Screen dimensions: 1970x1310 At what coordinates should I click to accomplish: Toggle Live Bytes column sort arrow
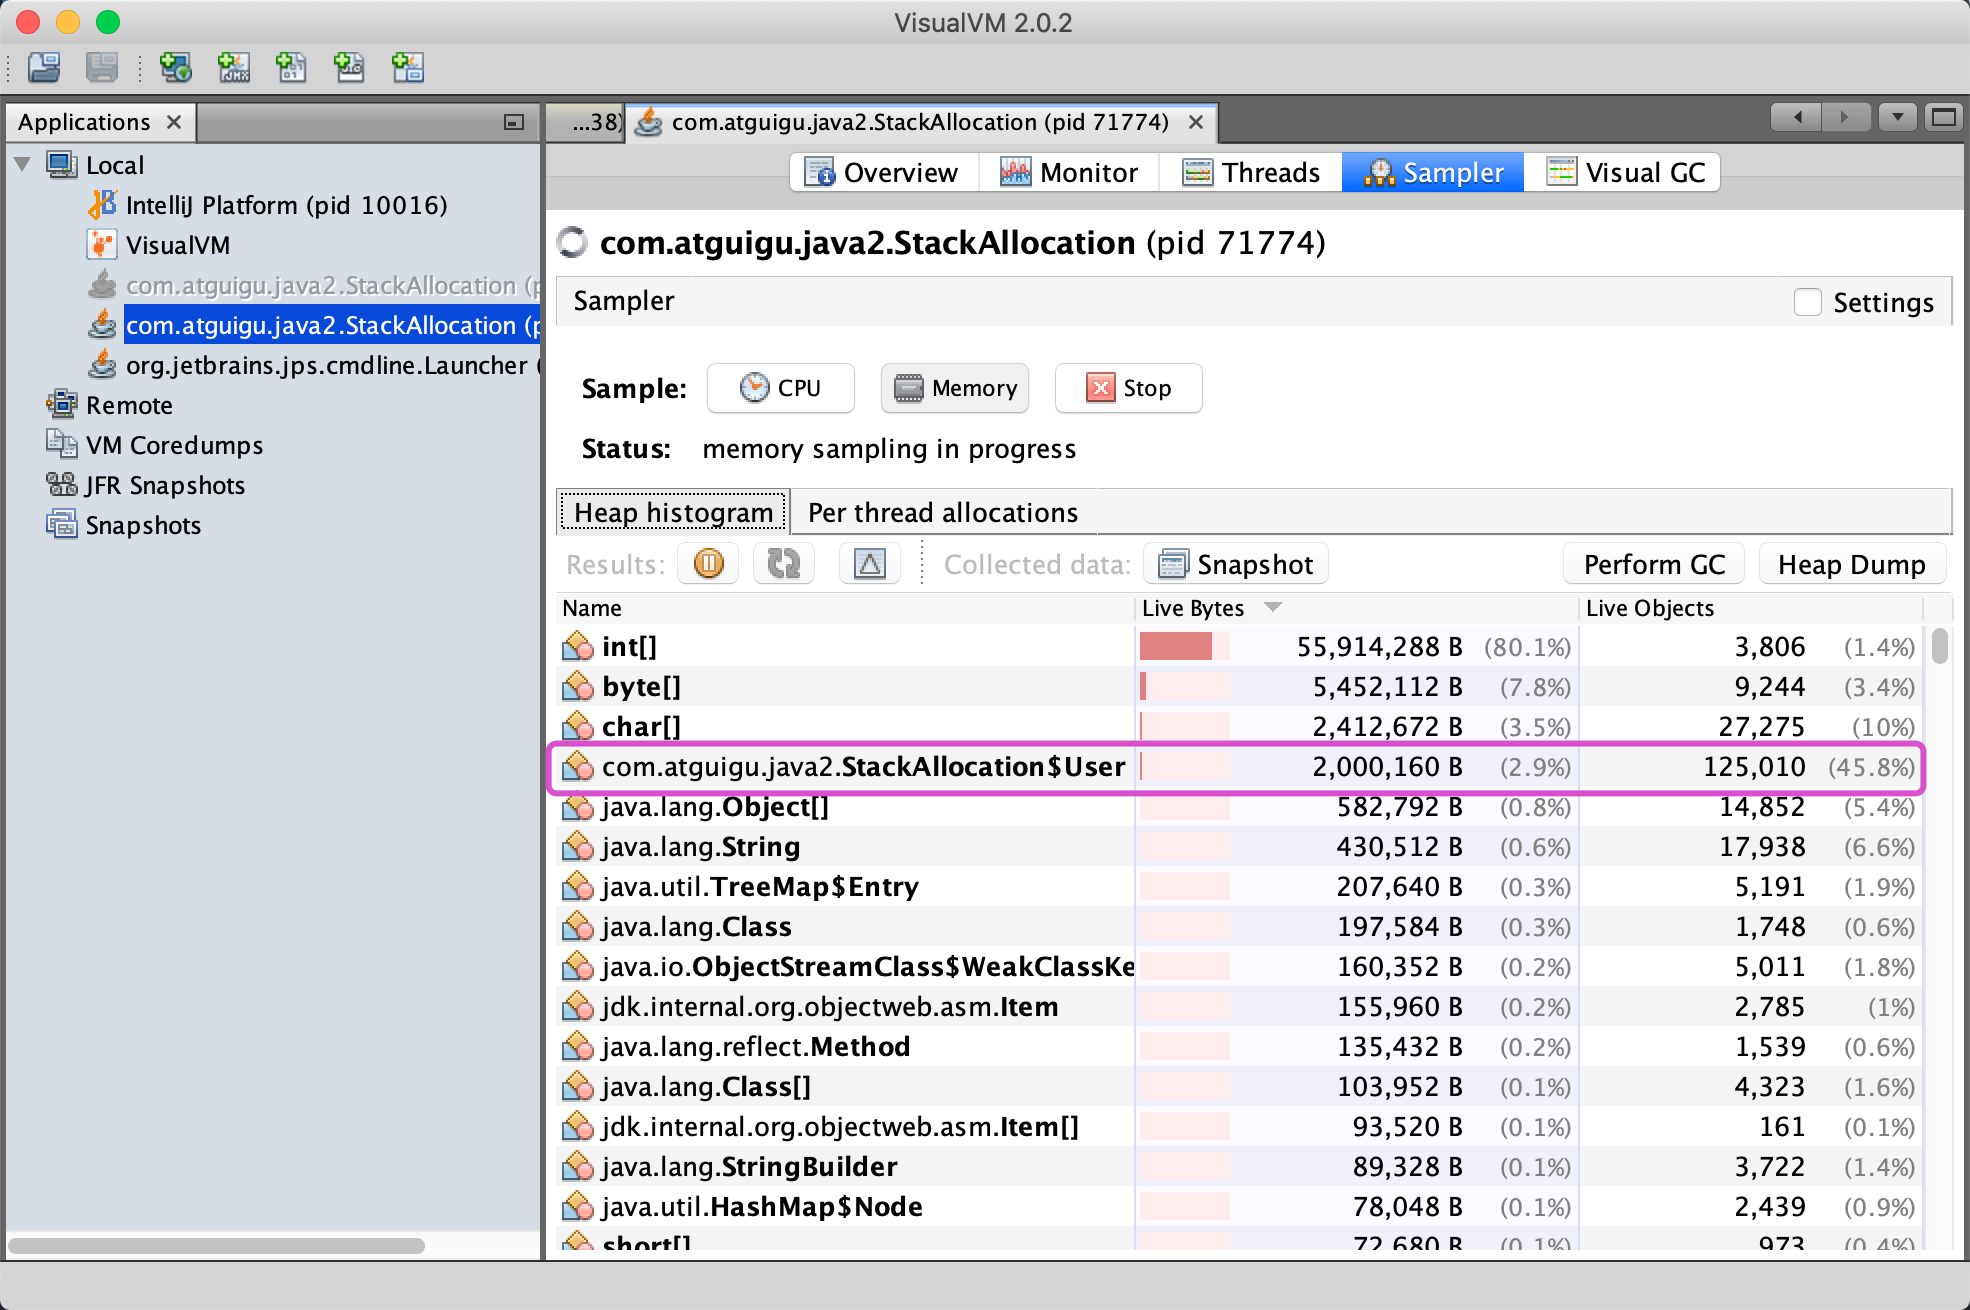(1273, 607)
